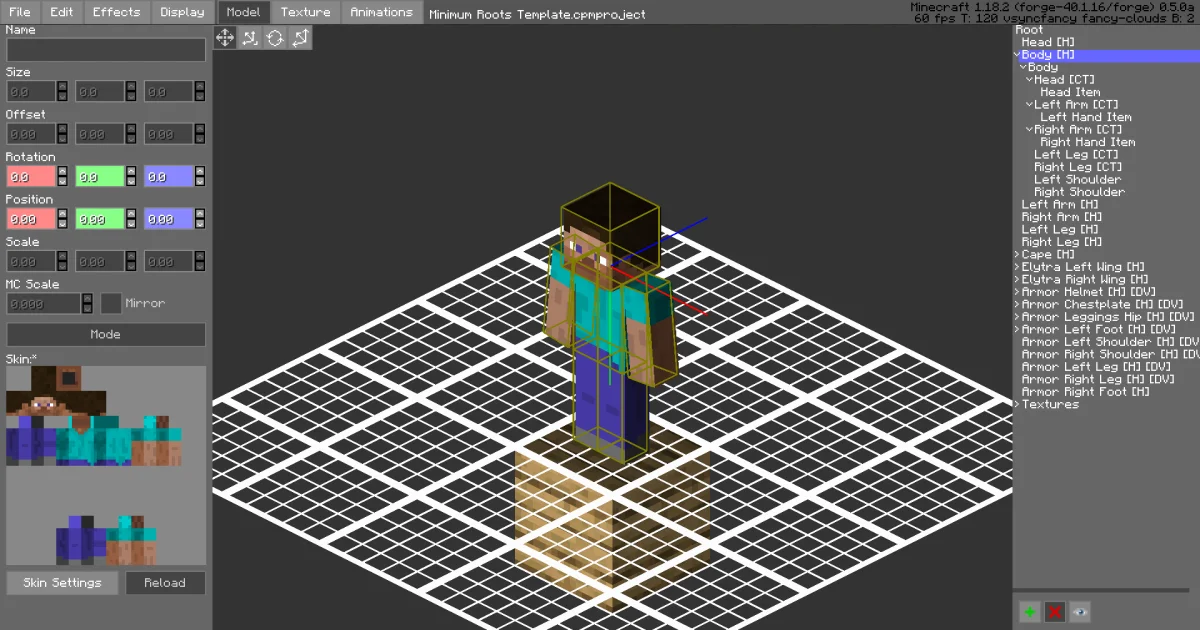The width and height of the screenshot is (1200, 630).
Task: Expand the Textures tree node
Action: (1017, 405)
